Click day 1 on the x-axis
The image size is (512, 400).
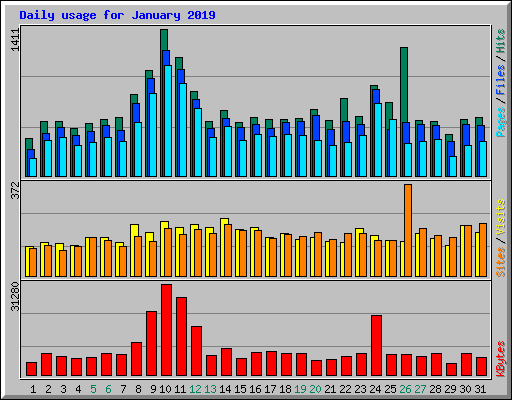click(33, 389)
